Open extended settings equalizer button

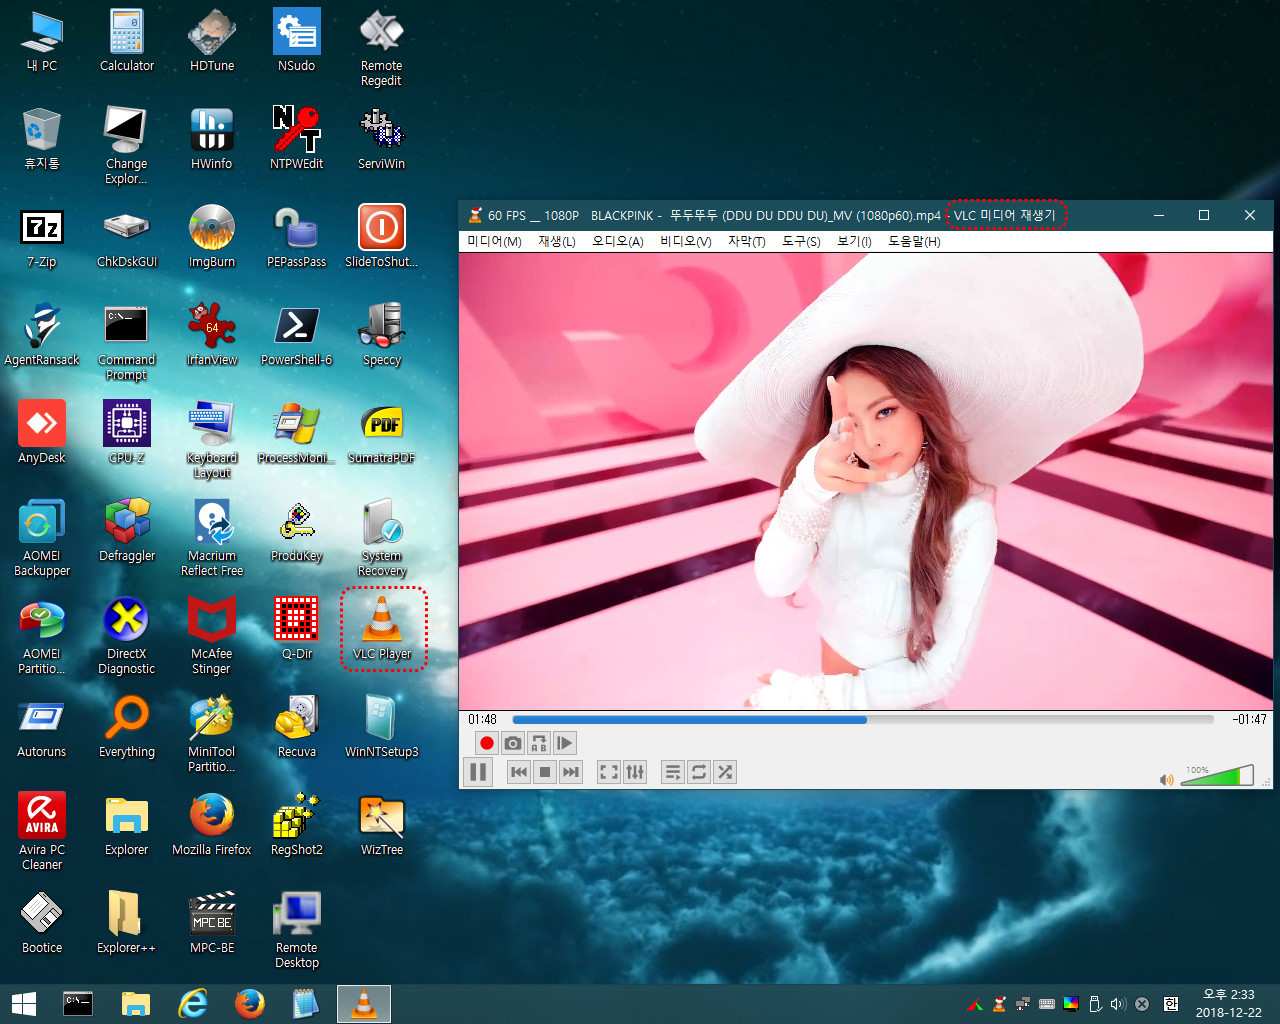click(x=635, y=772)
